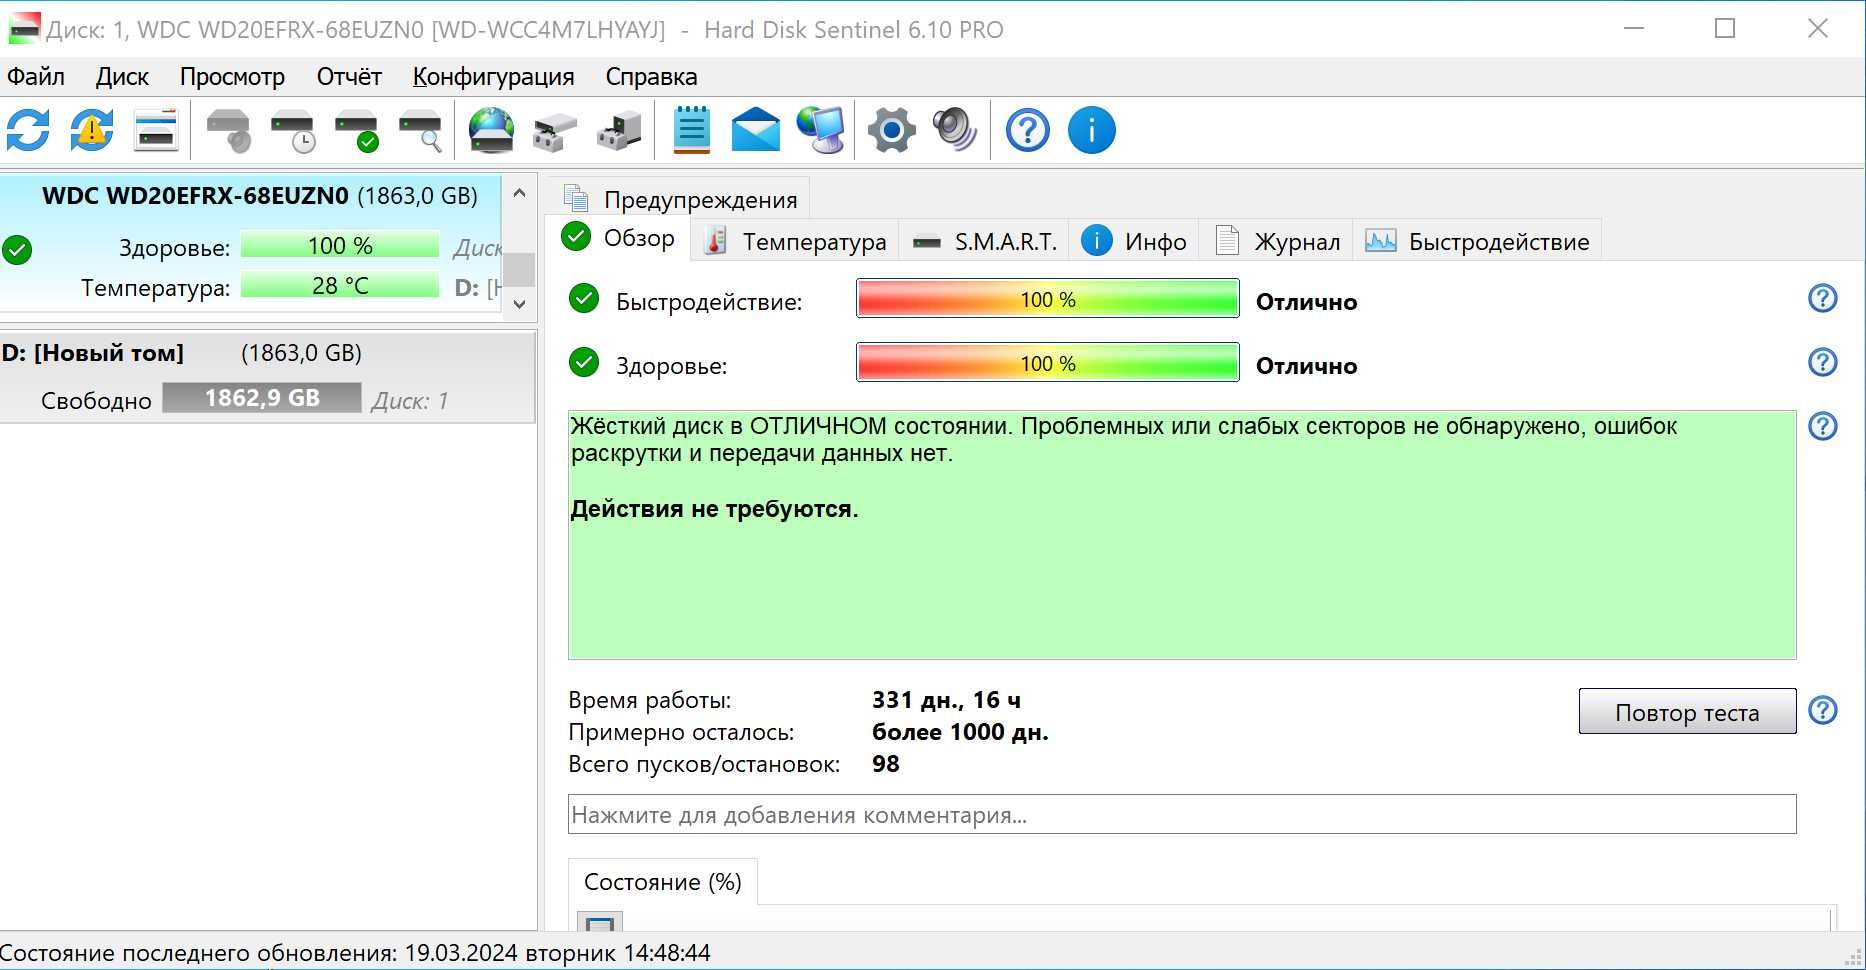Click the small icon under Состояние (%) tab

[x=600, y=922]
